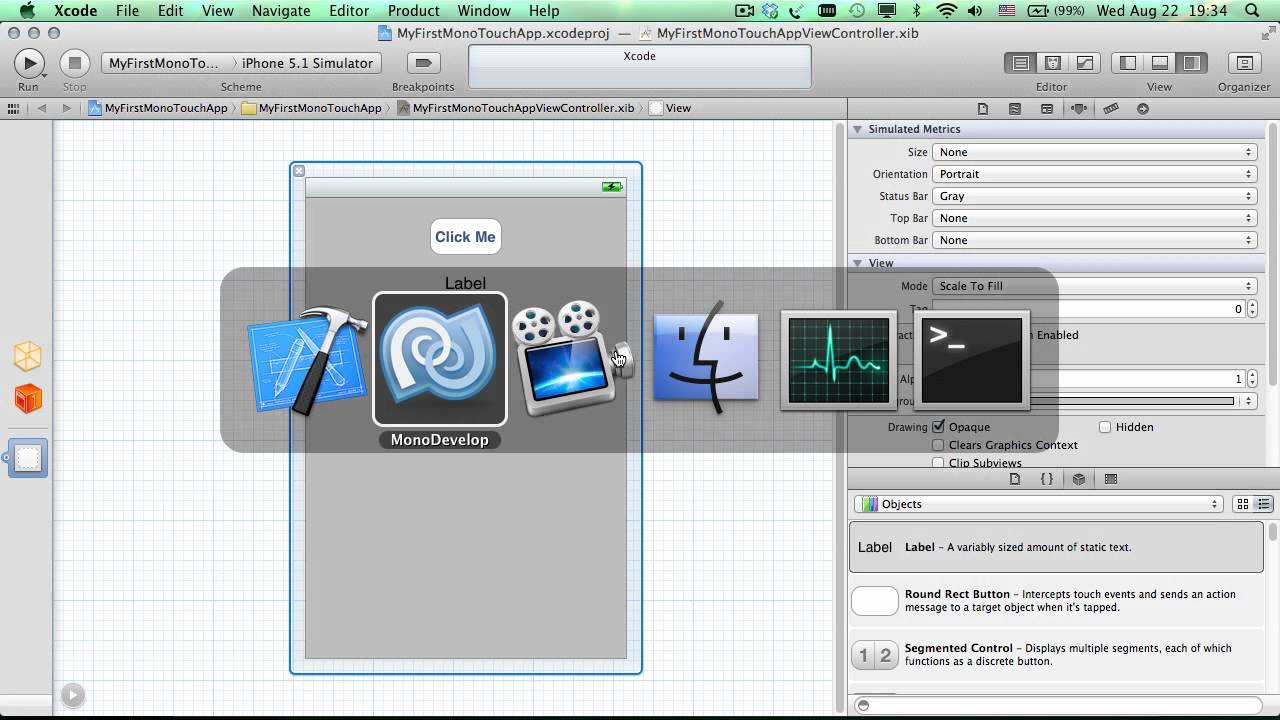Select the Activity Monitor icon in switcher
1280x720 pixels.
[x=838, y=360]
